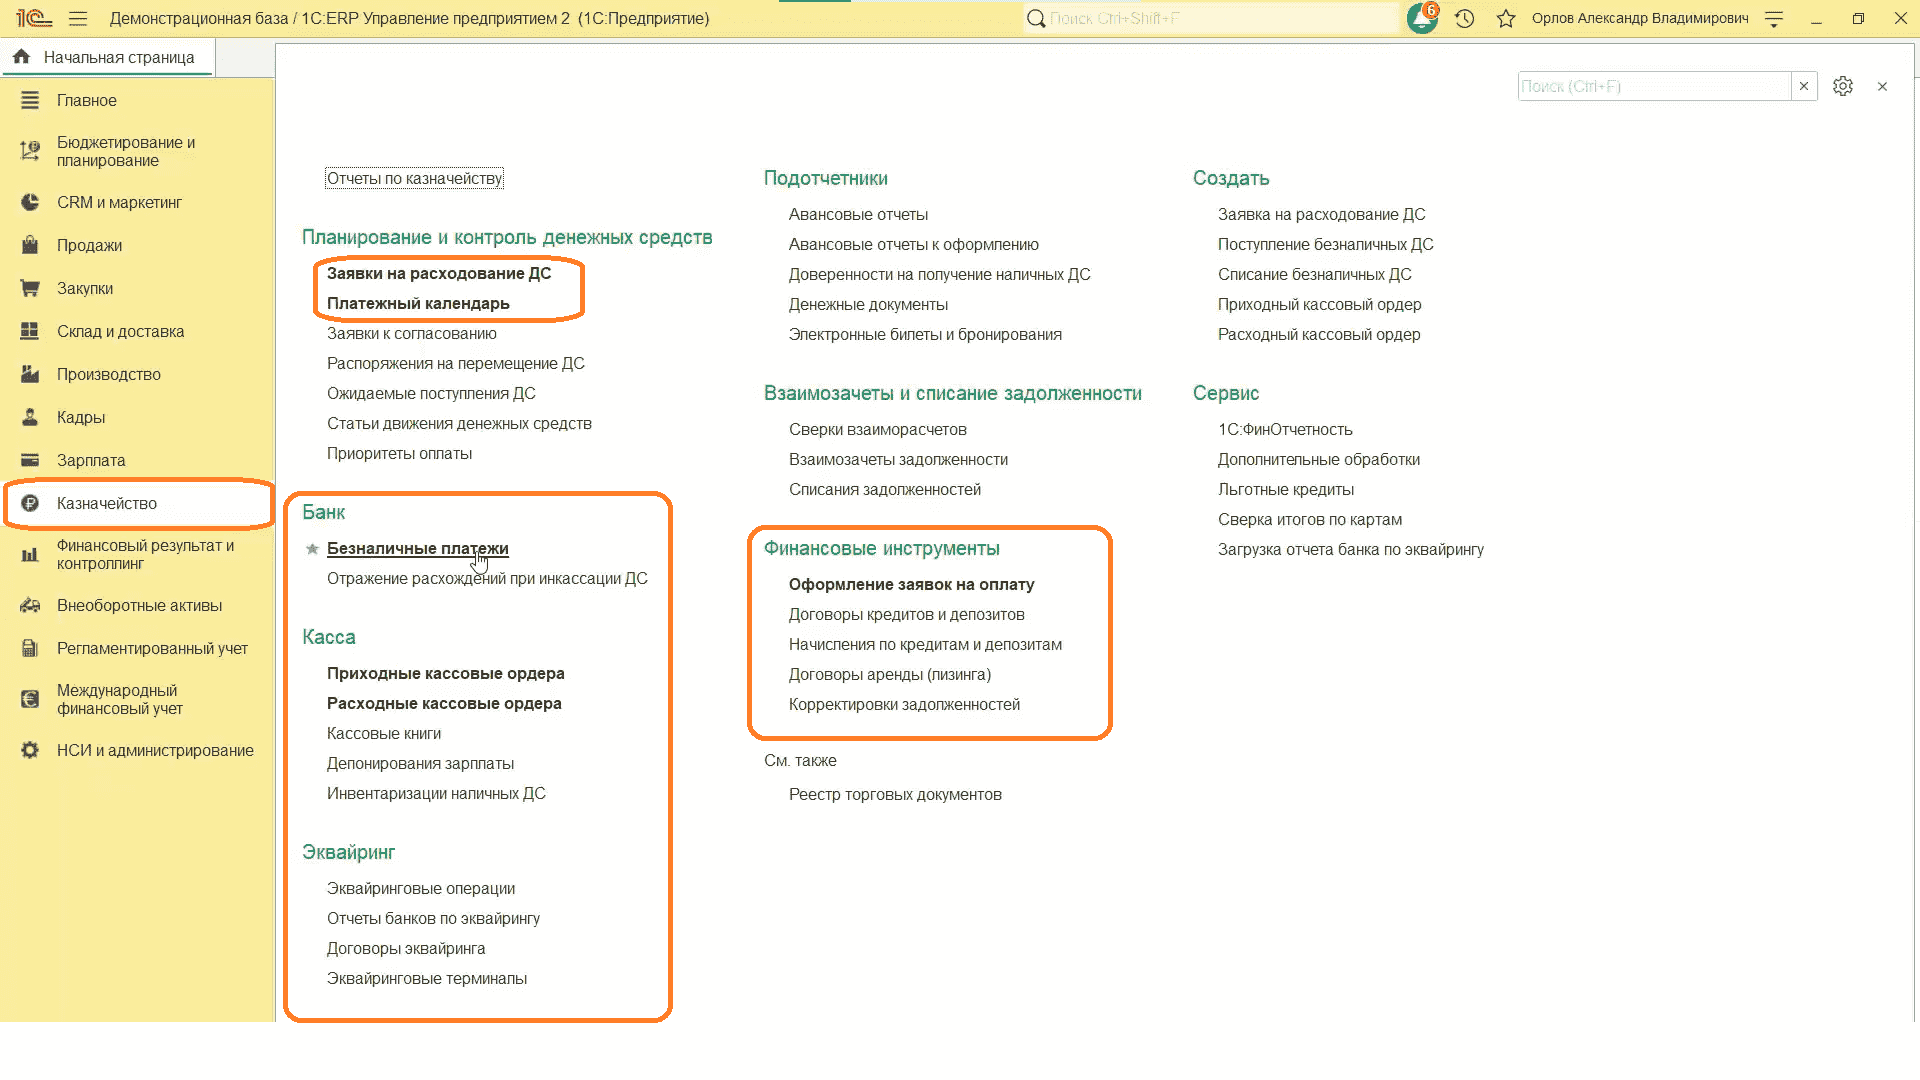This screenshot has height=1080, width=1920.
Task: Click user name Орлов Александр Владимирович
Action: 1640,18
